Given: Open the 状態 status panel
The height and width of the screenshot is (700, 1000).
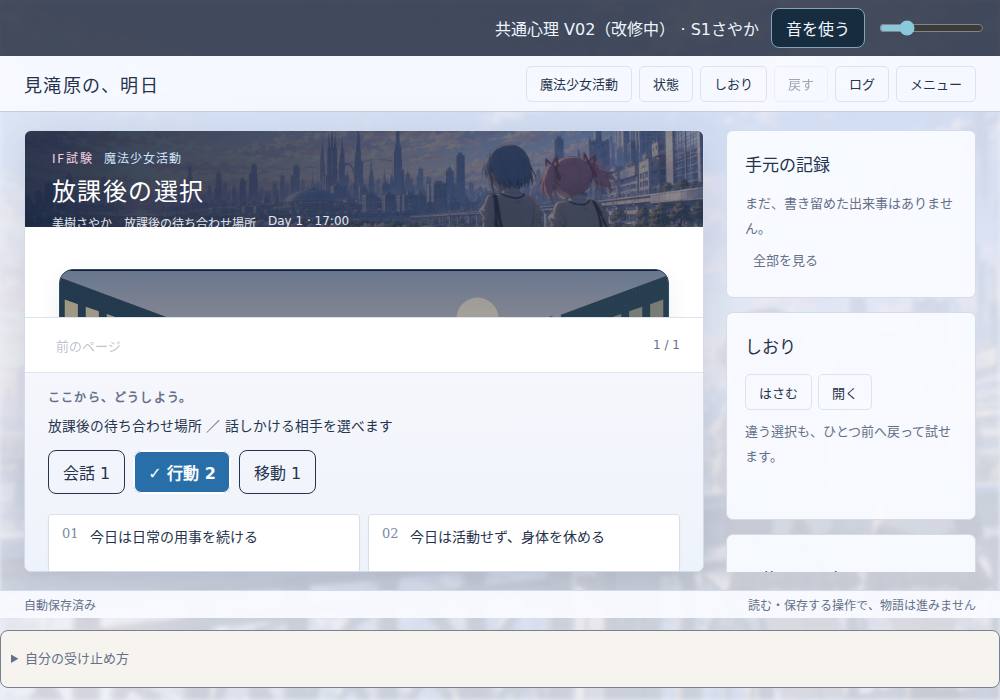Looking at the screenshot, I should [666, 84].
